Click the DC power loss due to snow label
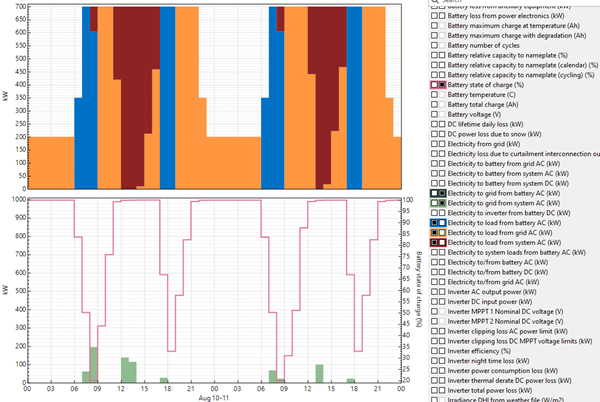 coord(501,133)
